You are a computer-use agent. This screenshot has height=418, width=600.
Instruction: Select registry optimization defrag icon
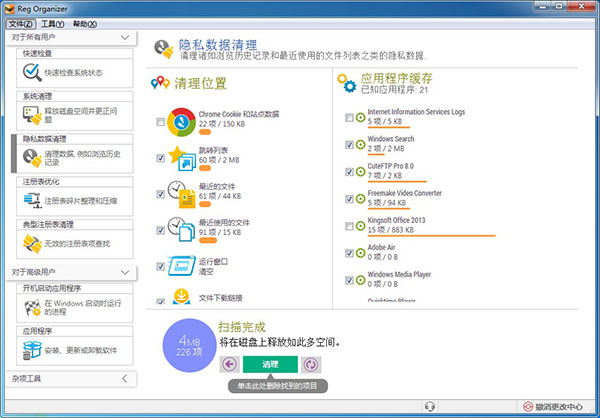coord(32,201)
